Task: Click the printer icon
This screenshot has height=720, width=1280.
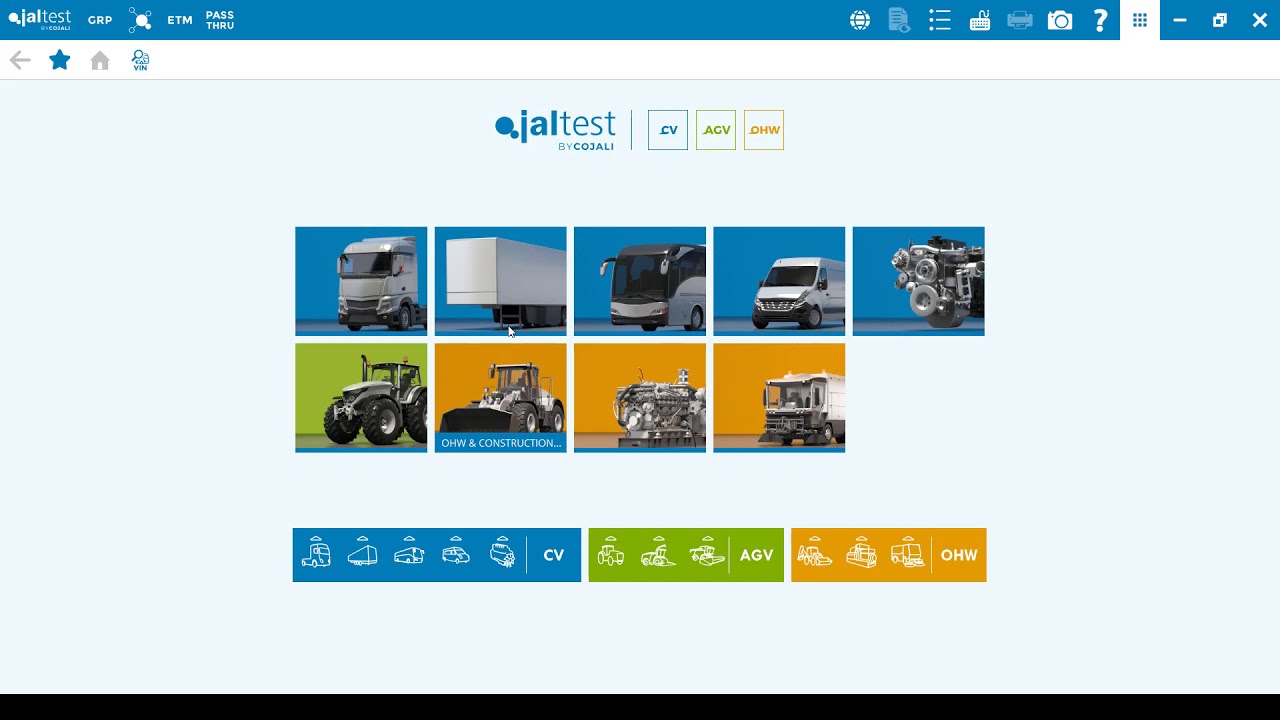Action: pos(1020,20)
